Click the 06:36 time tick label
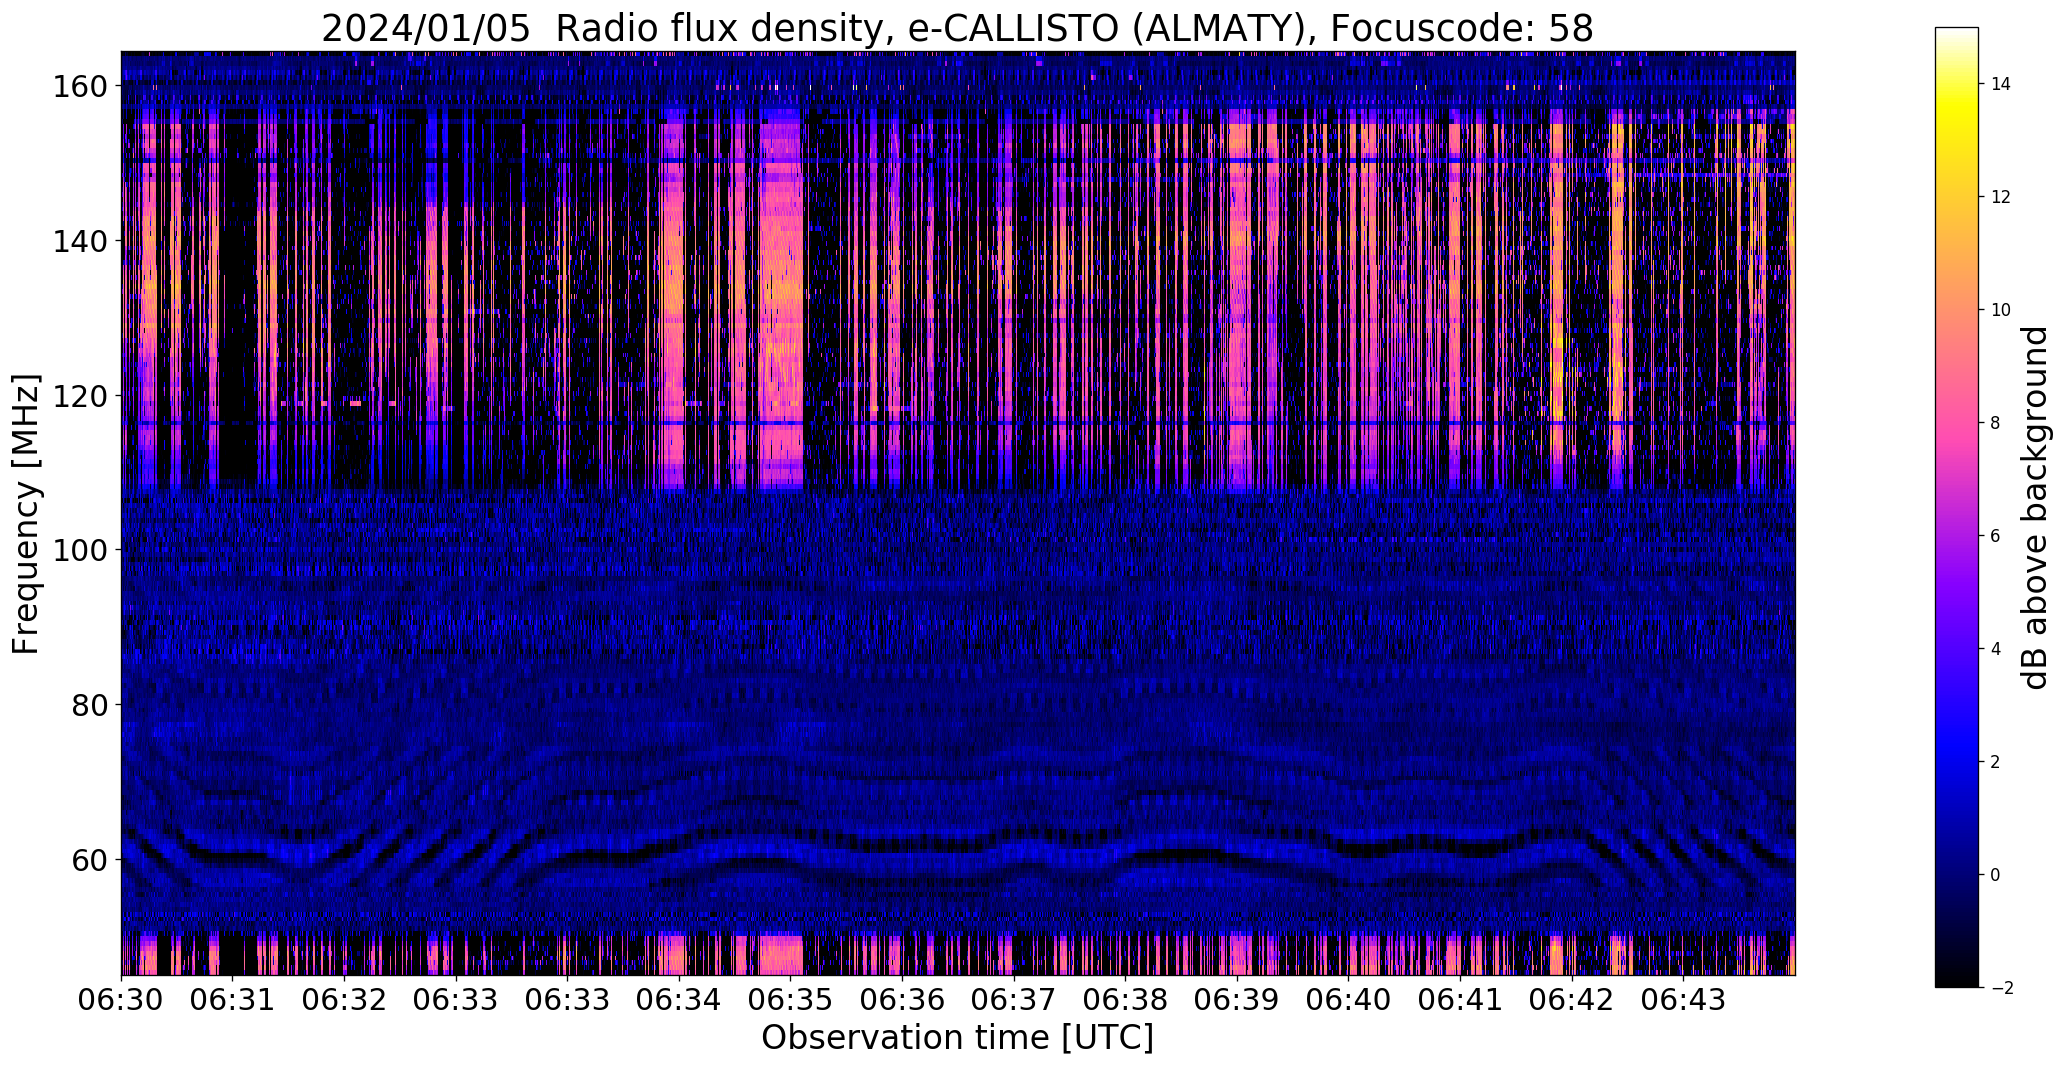This screenshot has width=2066, height=1067. [x=902, y=1001]
